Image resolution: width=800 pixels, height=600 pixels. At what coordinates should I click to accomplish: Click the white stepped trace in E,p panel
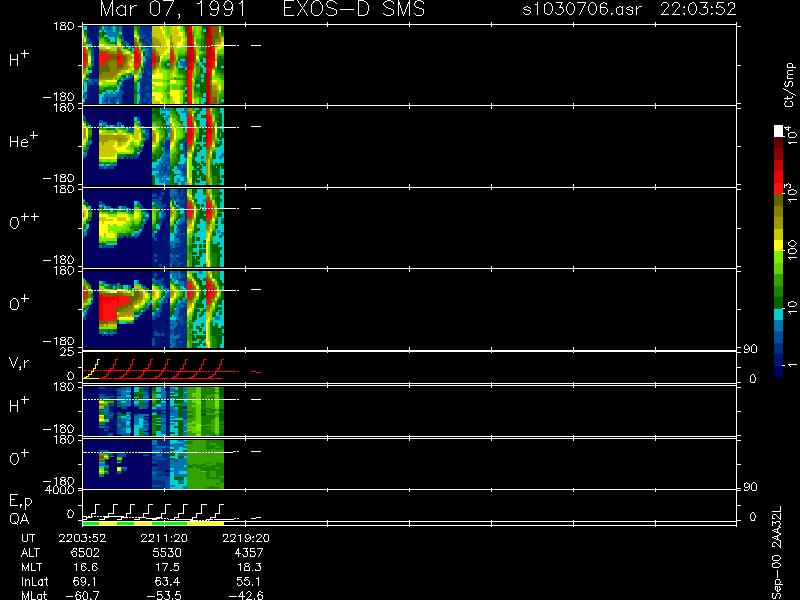[x=153, y=511]
